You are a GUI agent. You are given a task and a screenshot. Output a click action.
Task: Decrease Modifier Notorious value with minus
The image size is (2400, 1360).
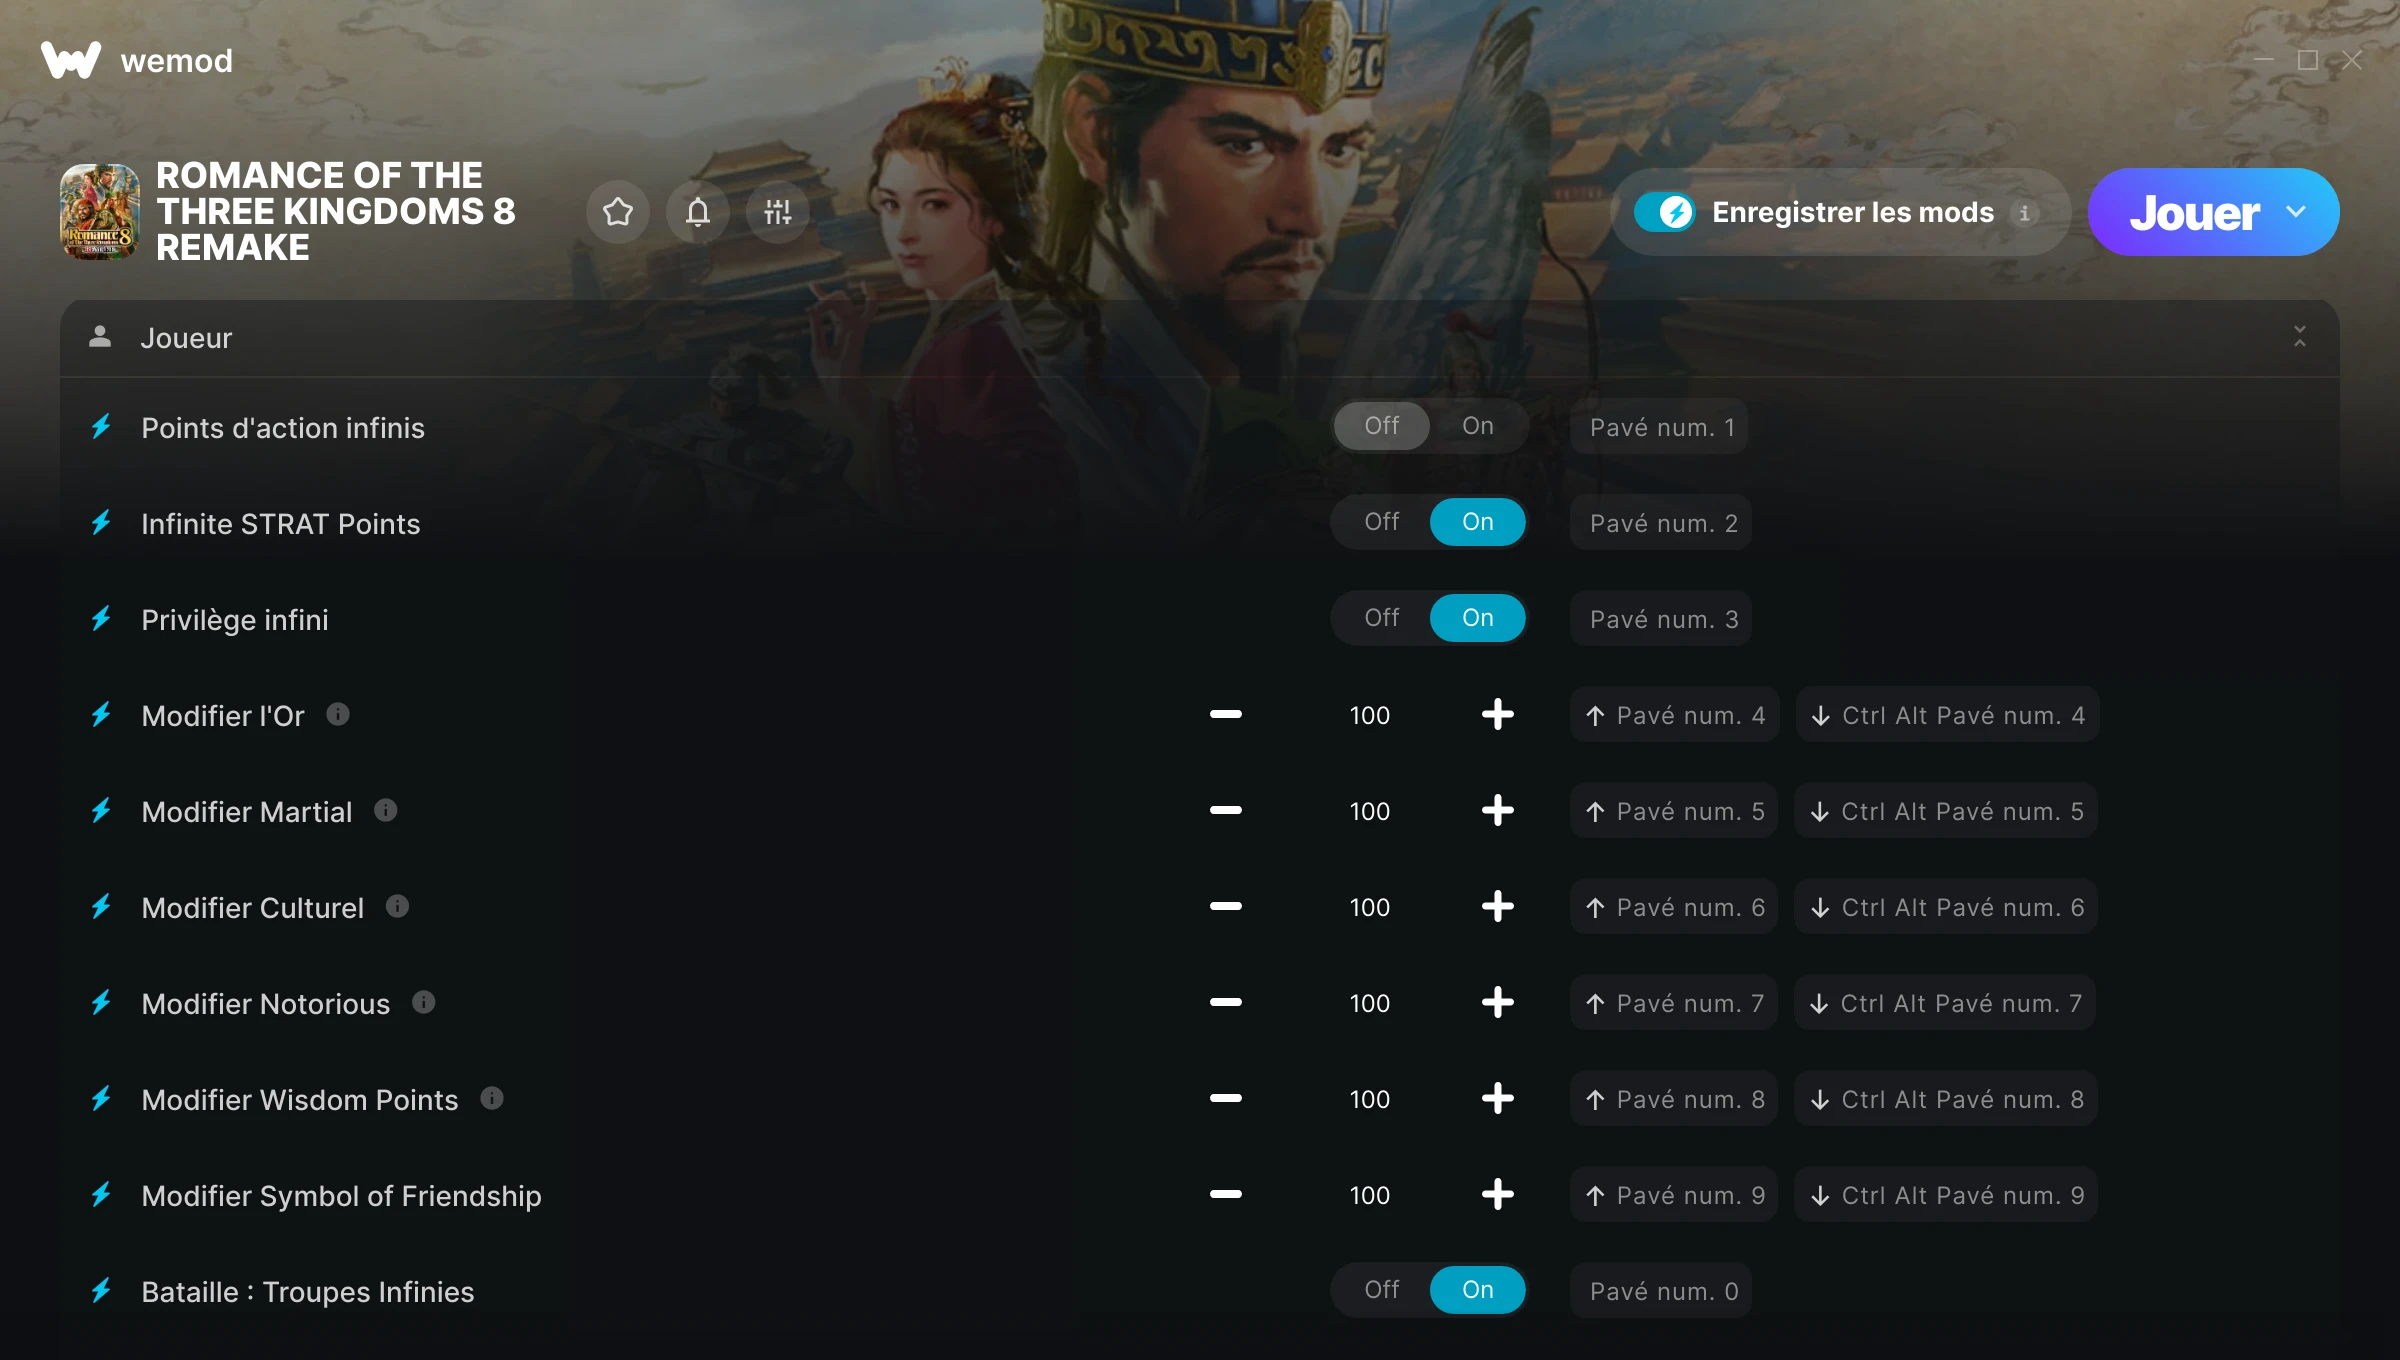click(x=1226, y=1002)
